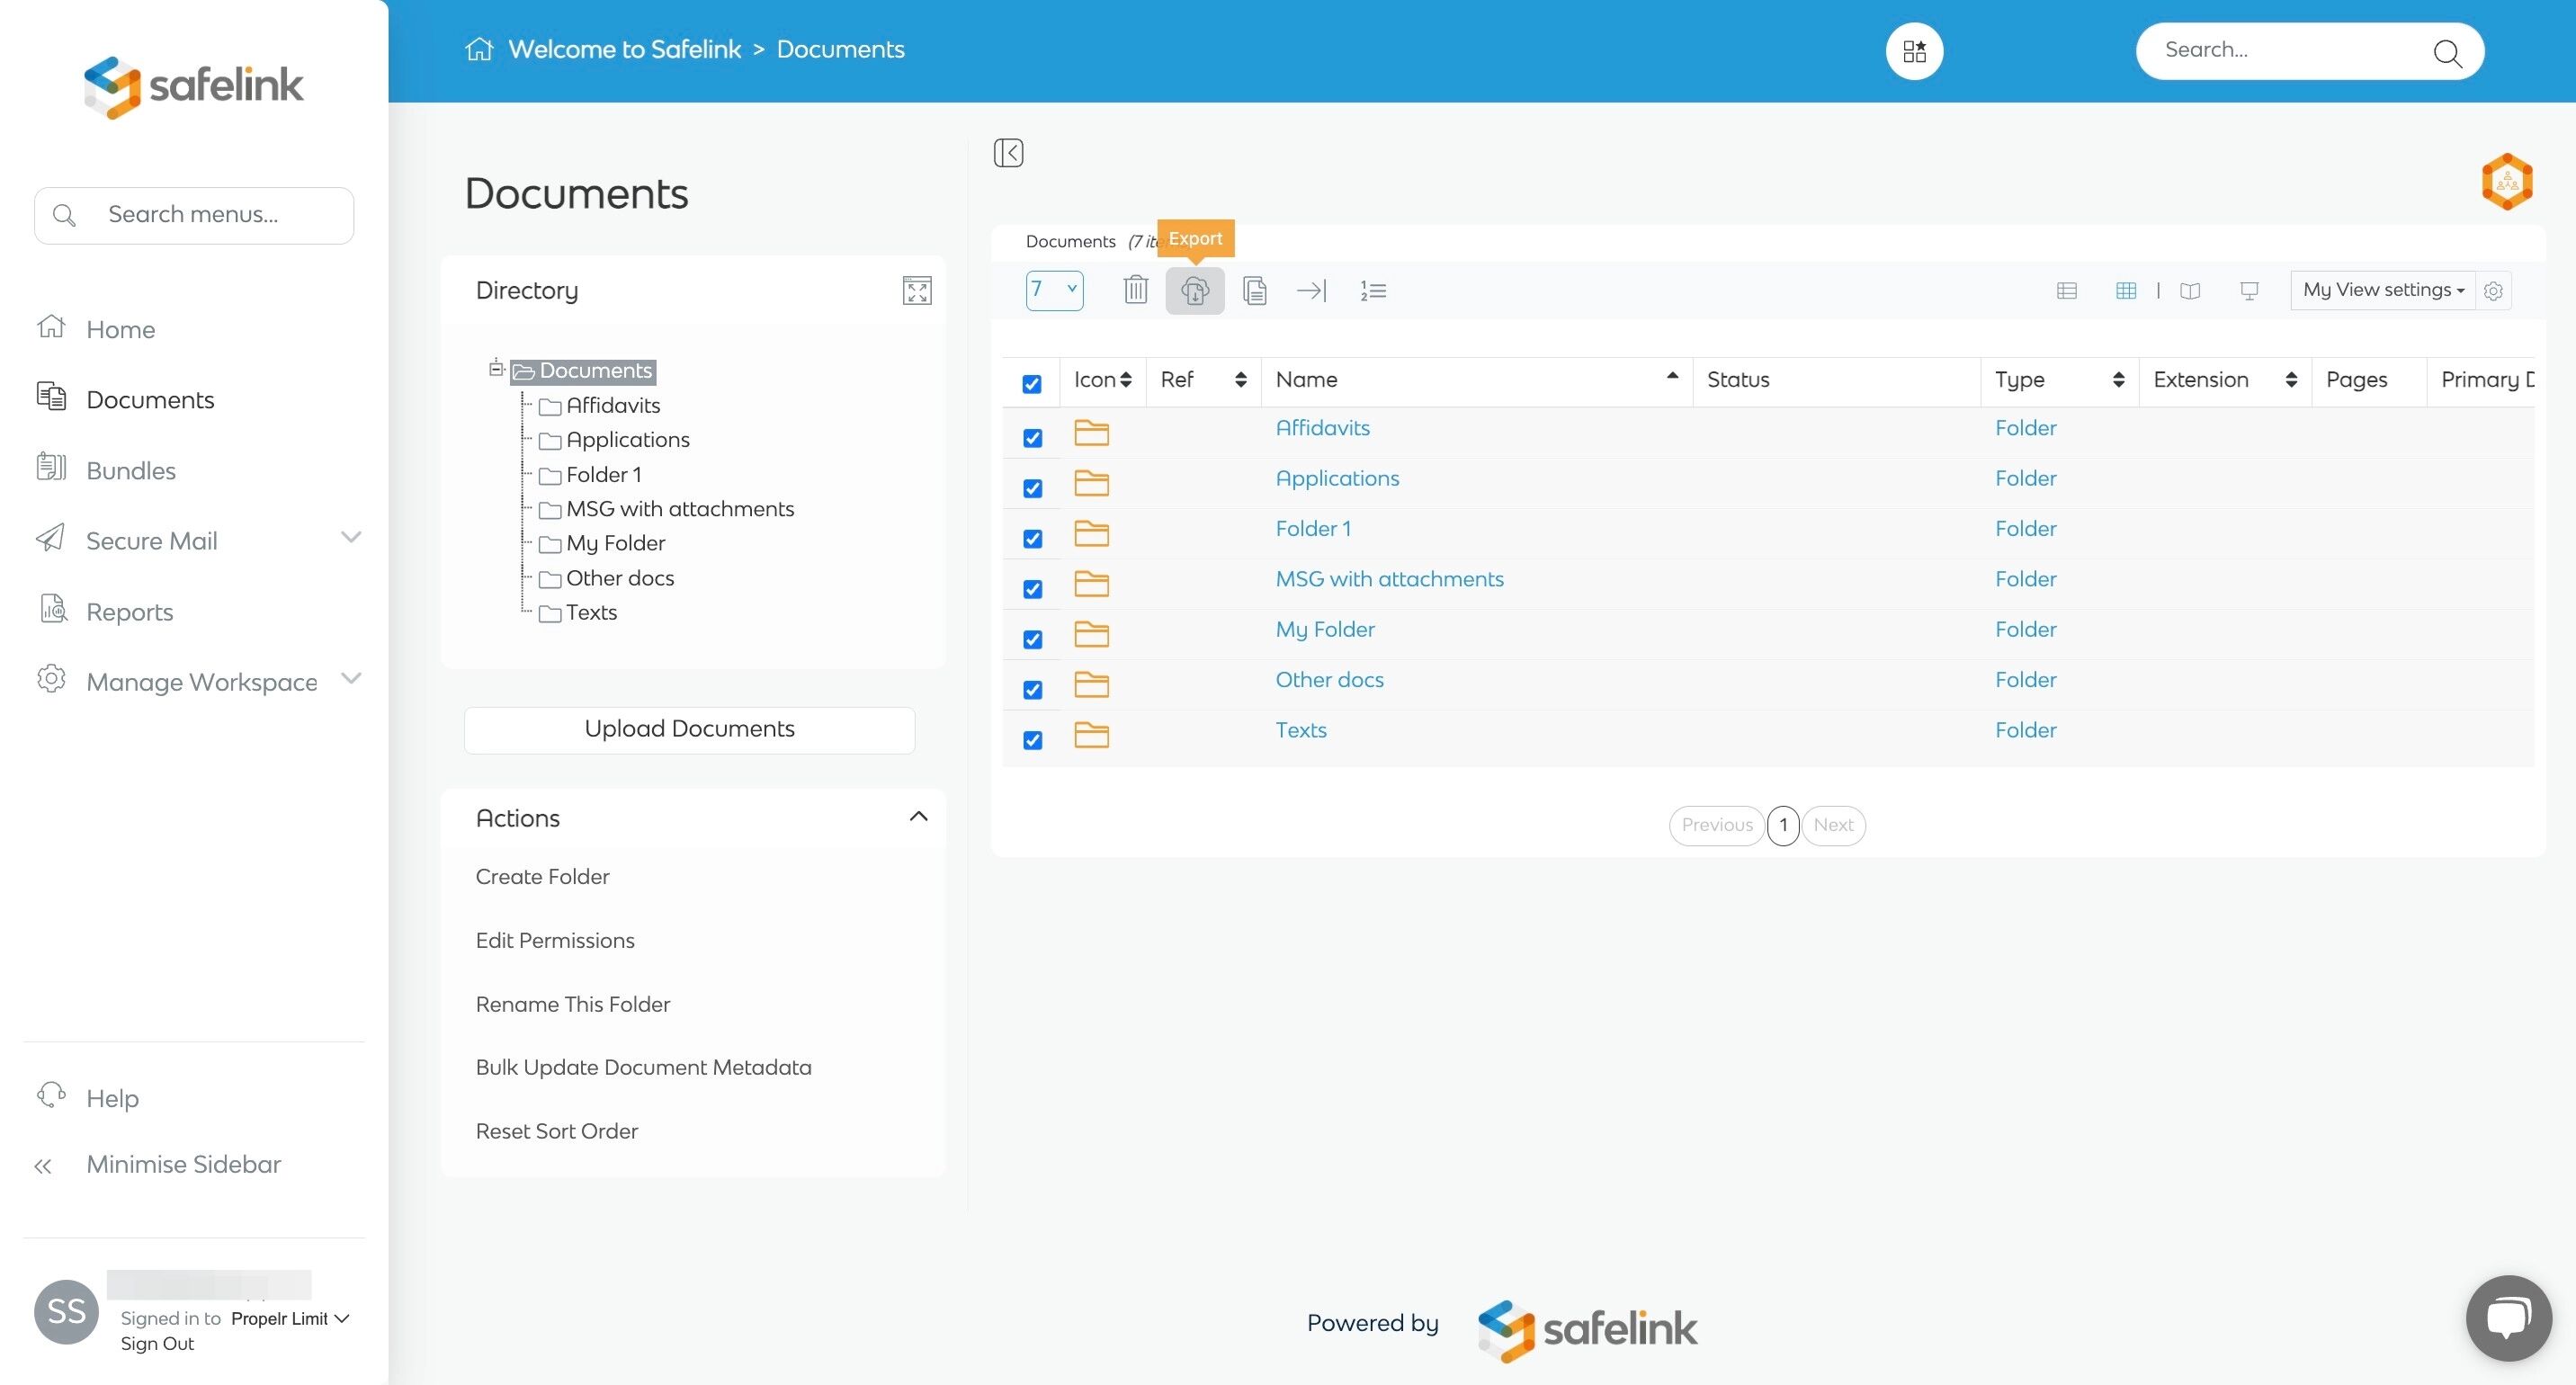The image size is (2576, 1385).
Task: Click the trash delete icon
Action: tap(1135, 291)
